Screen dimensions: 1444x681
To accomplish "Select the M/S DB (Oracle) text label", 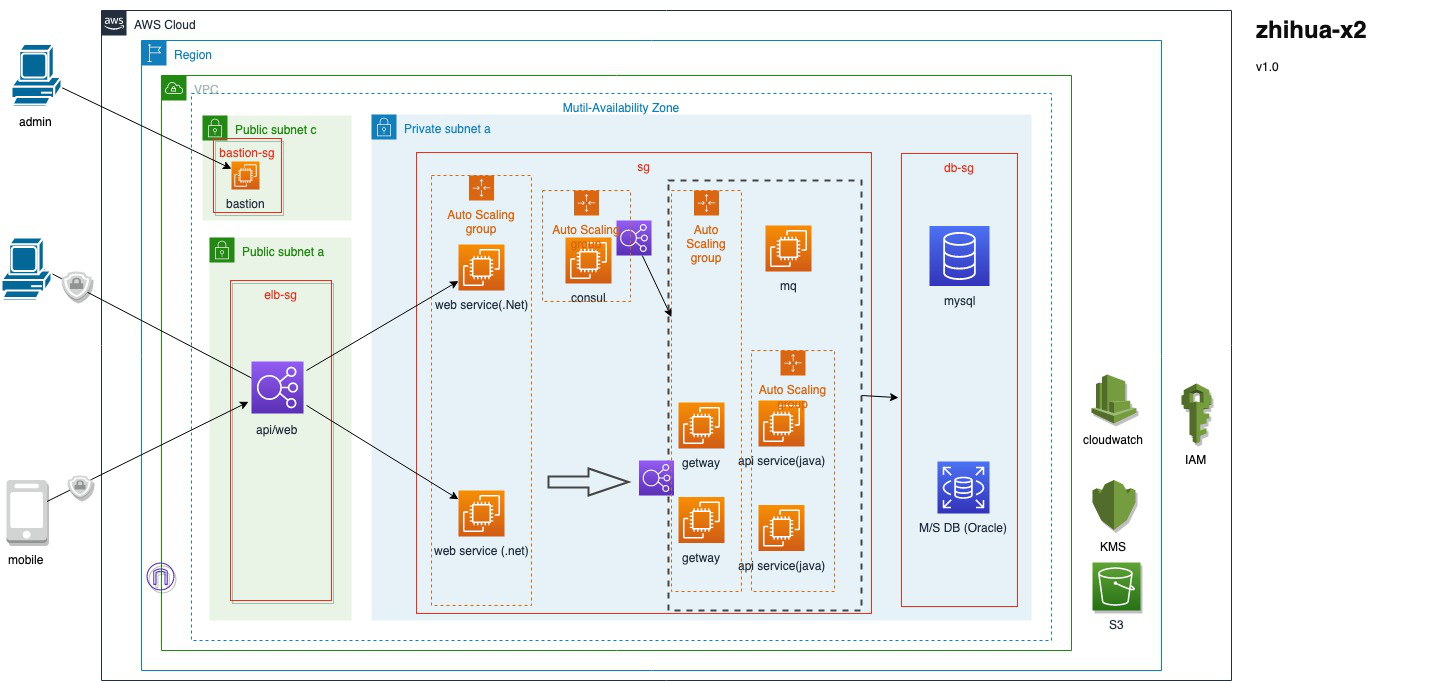I will (x=962, y=528).
